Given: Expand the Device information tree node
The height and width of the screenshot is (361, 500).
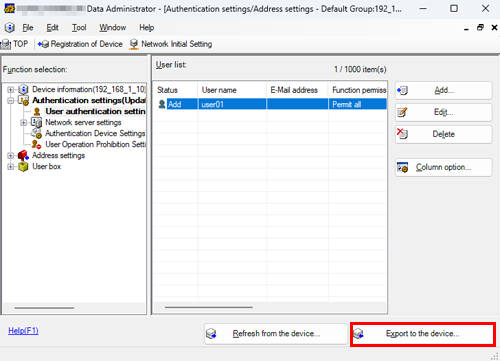Looking at the screenshot, I should 11,90.
